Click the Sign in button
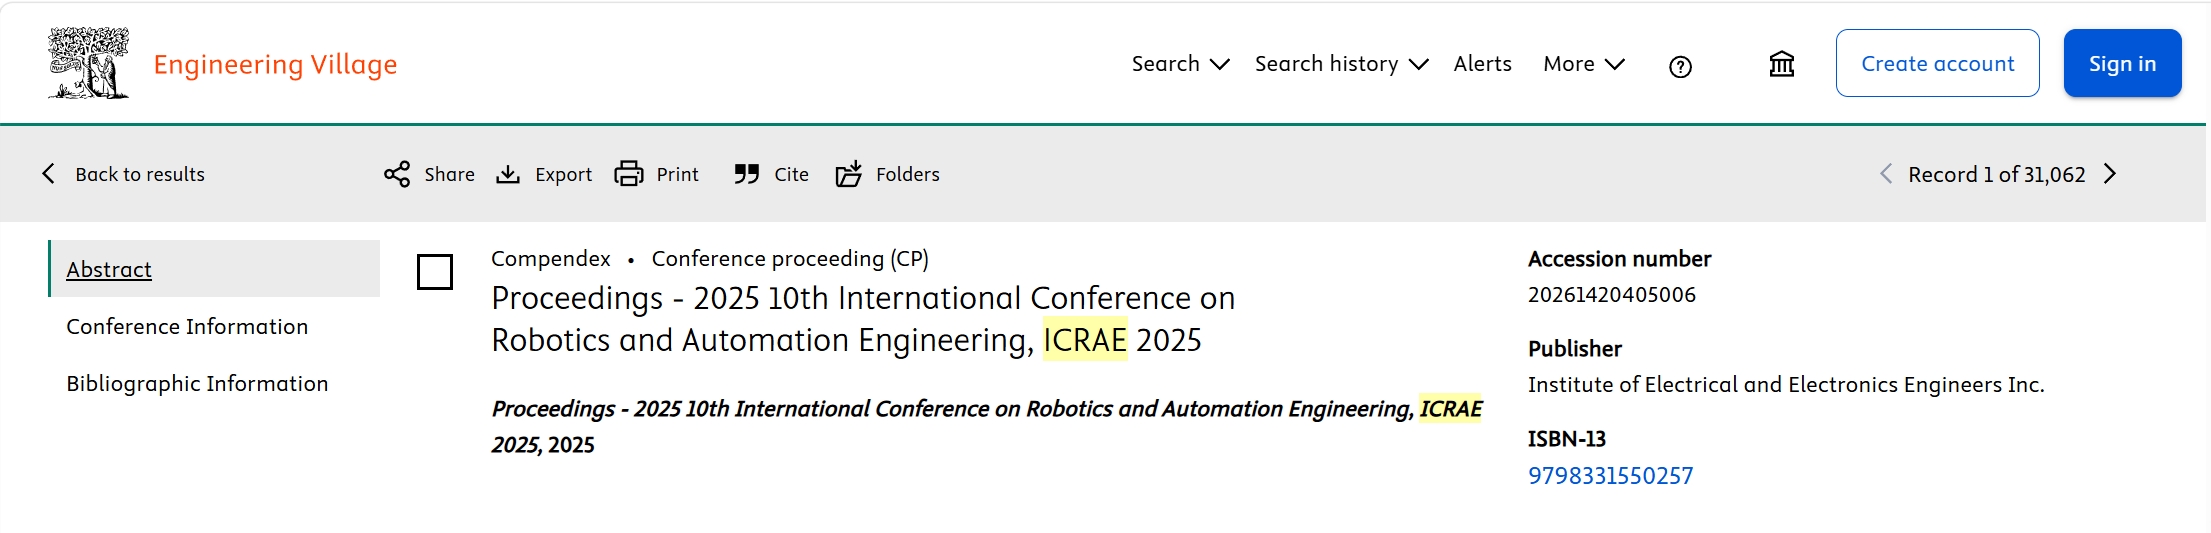2211x533 pixels. (x=2122, y=63)
